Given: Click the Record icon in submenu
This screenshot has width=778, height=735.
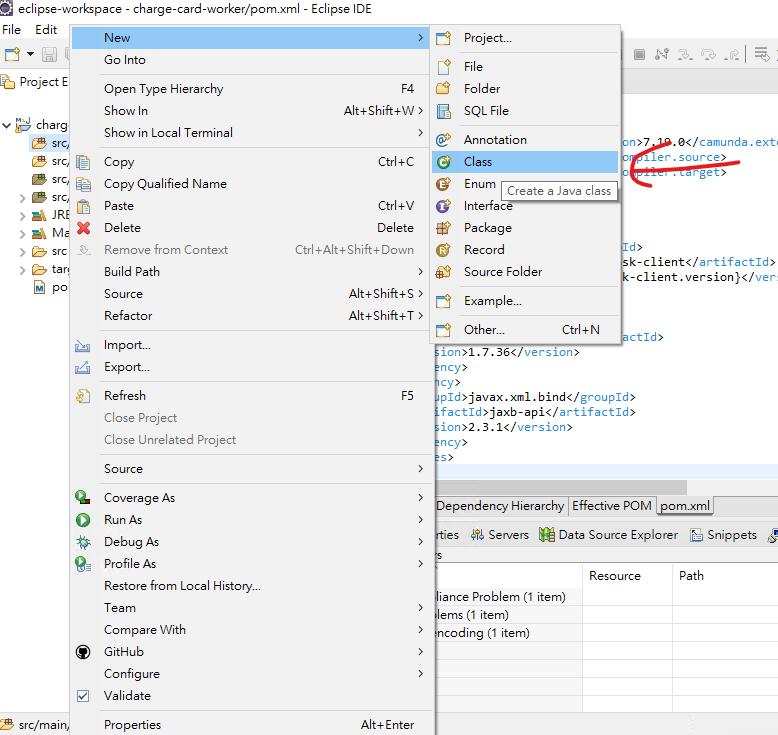Looking at the screenshot, I should pyautogui.click(x=443, y=250).
